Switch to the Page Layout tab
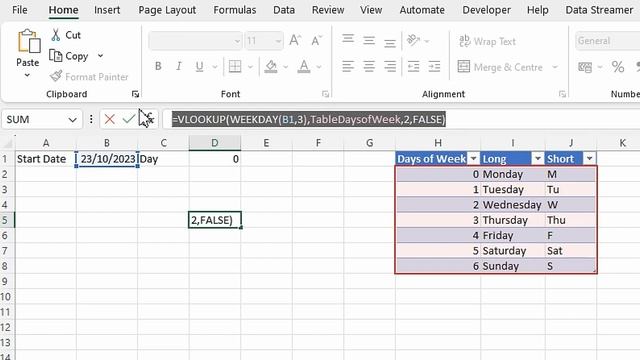Image resolution: width=640 pixels, height=360 pixels. point(167,10)
